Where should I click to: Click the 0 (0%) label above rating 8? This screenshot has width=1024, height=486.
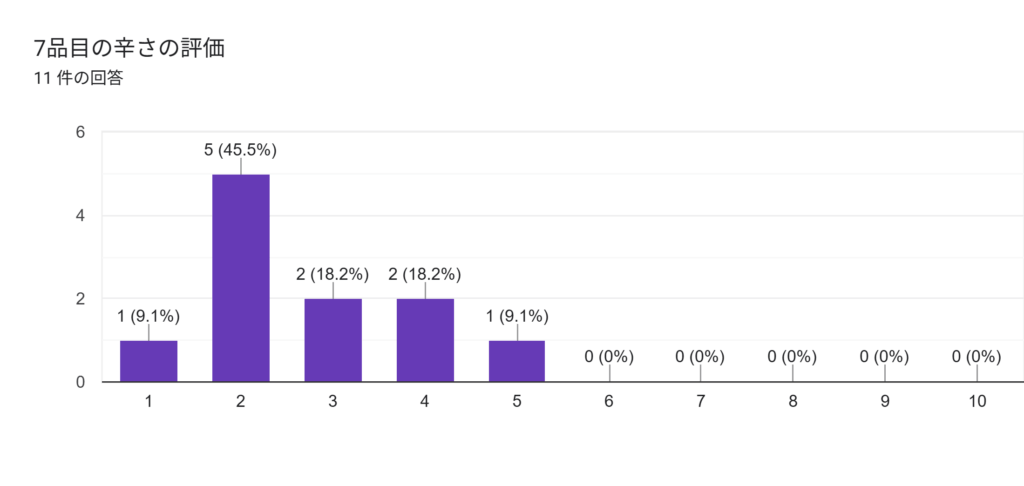click(x=793, y=356)
